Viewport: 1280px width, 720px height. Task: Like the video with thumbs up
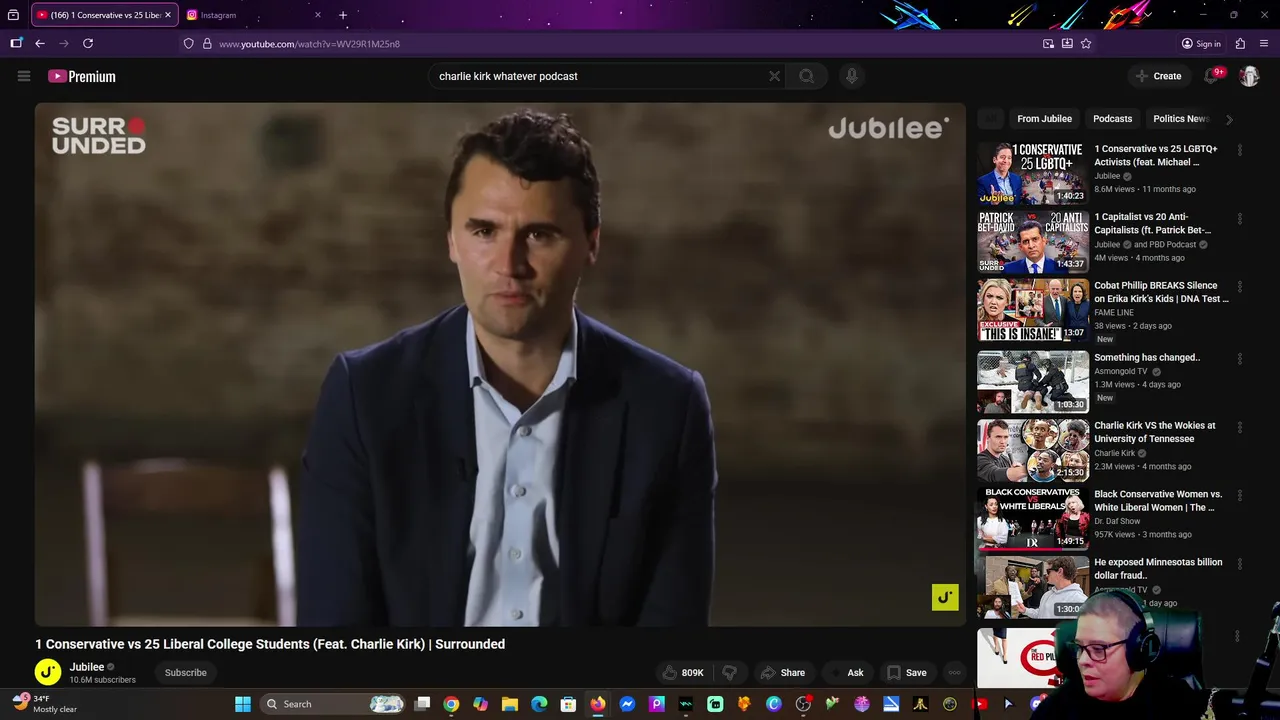683,673
